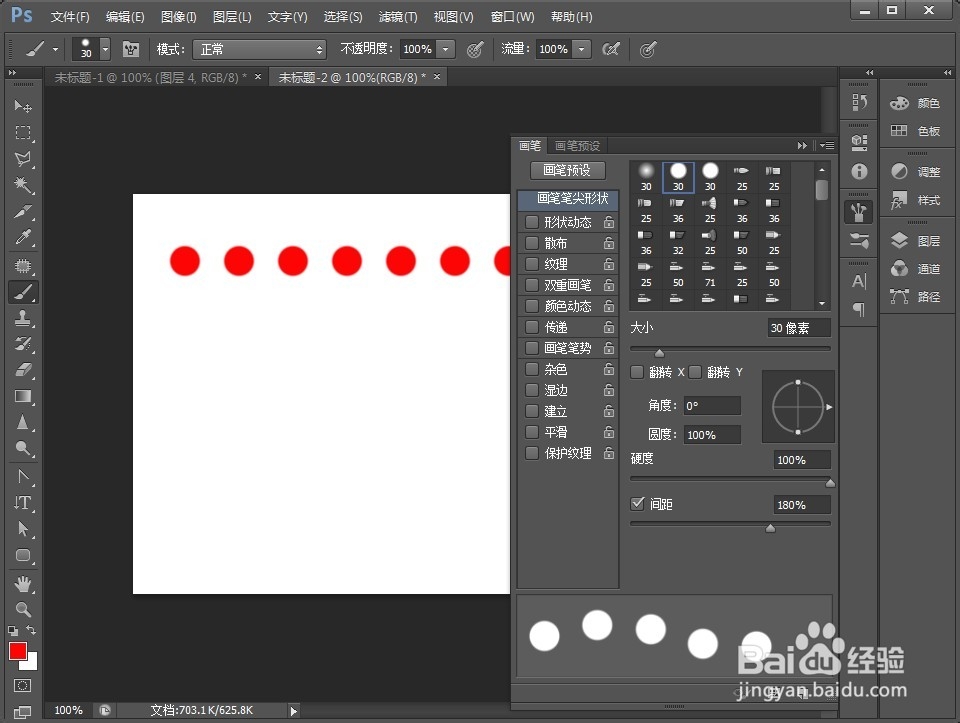Select the Brush tool in toolbox
Viewport: 960px width, 723px height.
tap(23, 293)
